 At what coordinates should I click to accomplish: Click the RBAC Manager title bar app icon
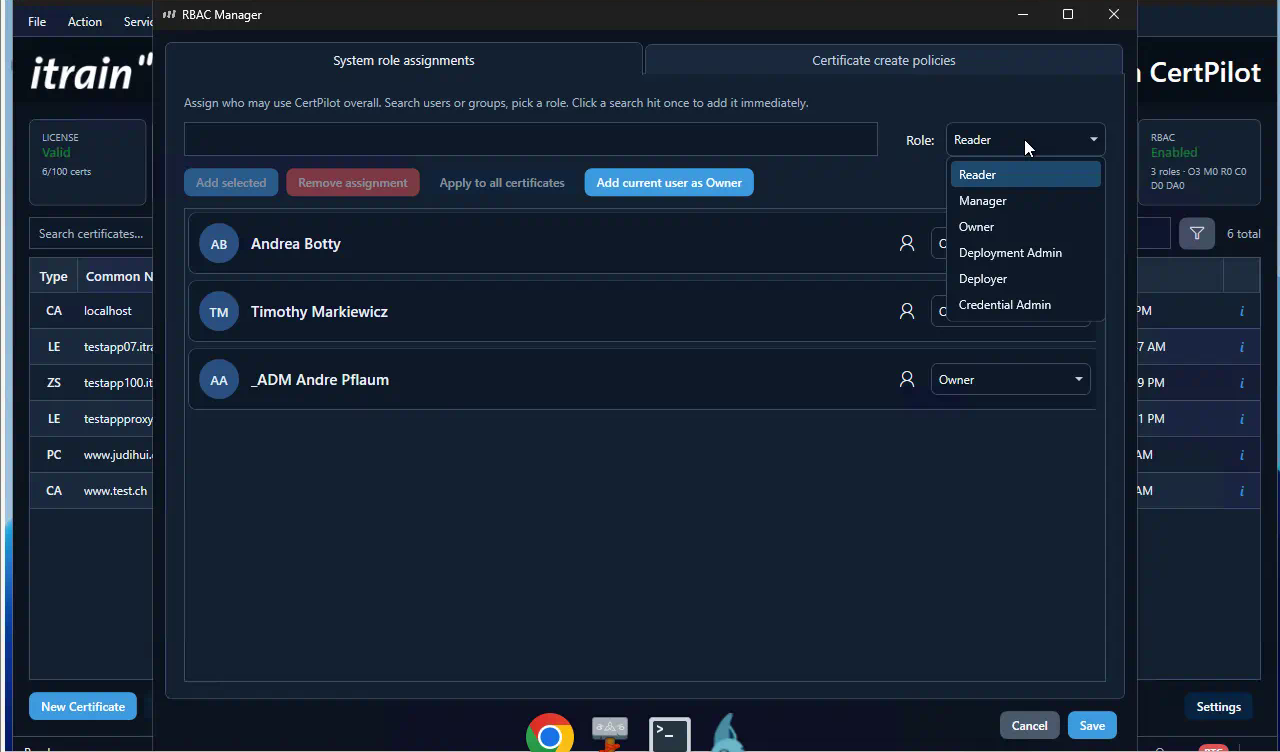click(x=169, y=15)
